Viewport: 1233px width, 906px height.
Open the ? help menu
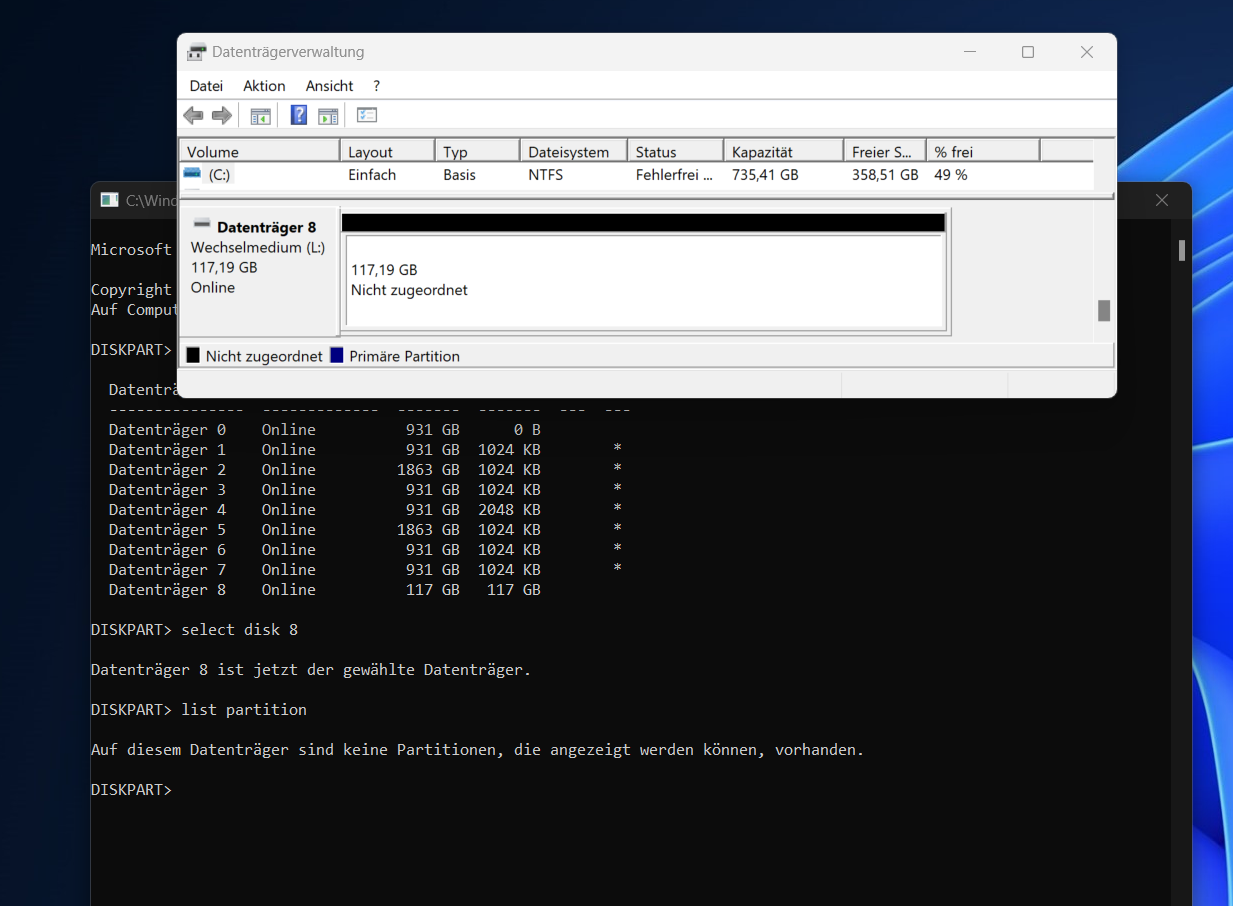coord(377,86)
